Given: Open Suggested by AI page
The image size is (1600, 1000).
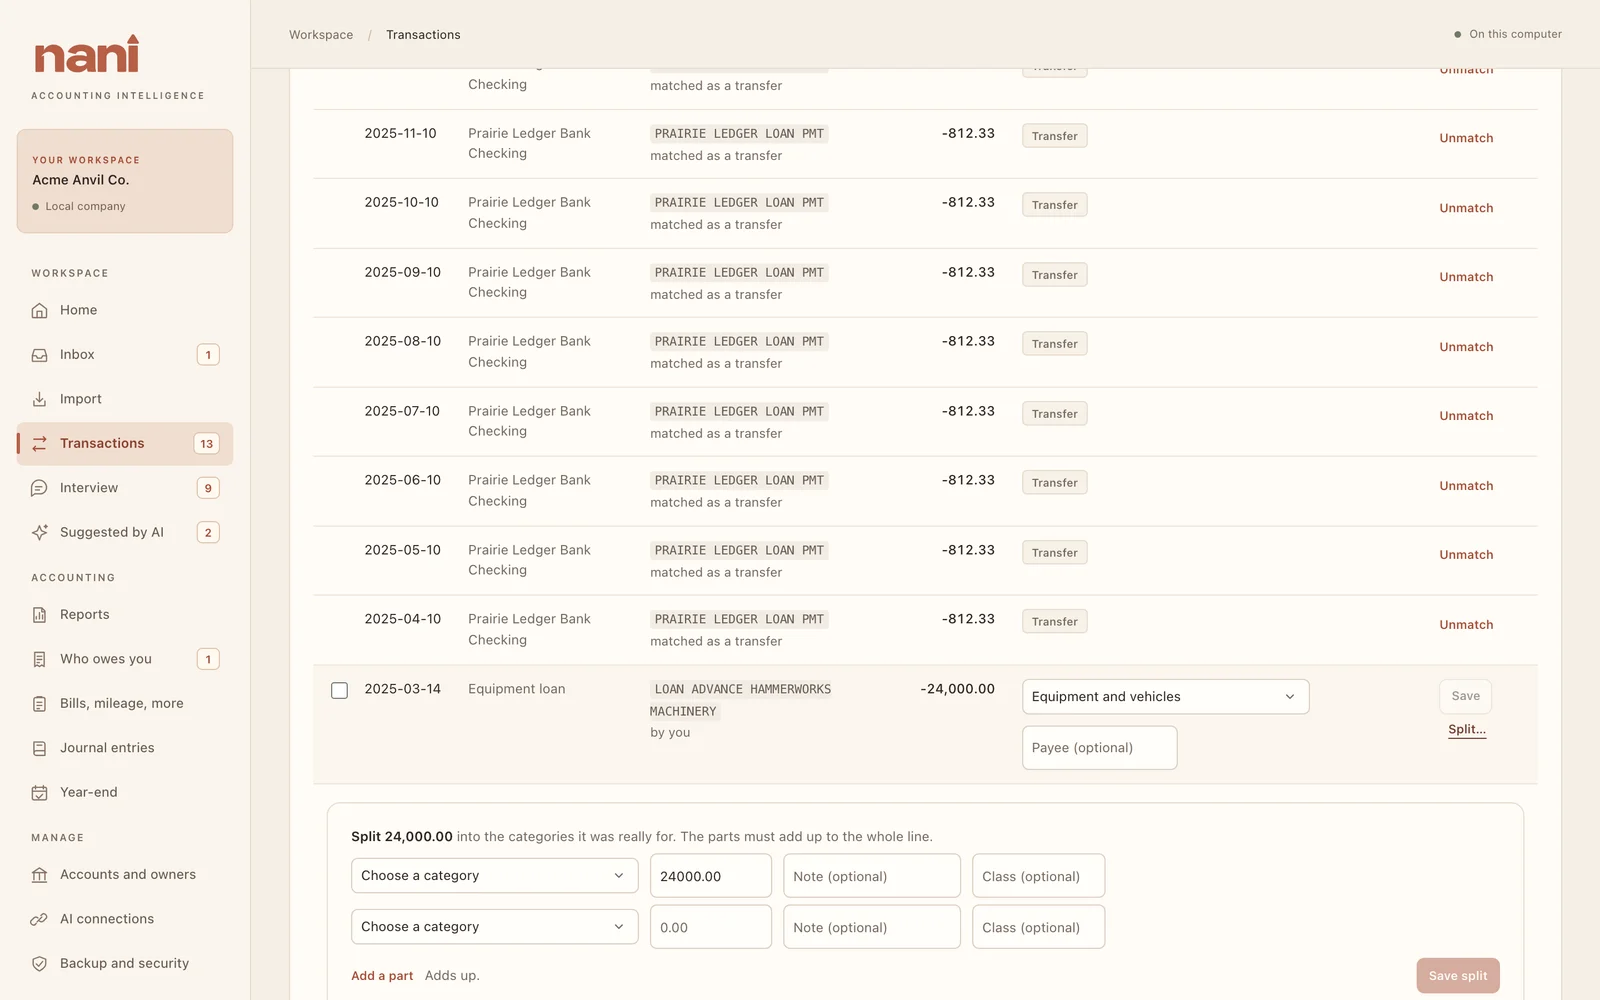Looking at the screenshot, I should tap(125, 532).
